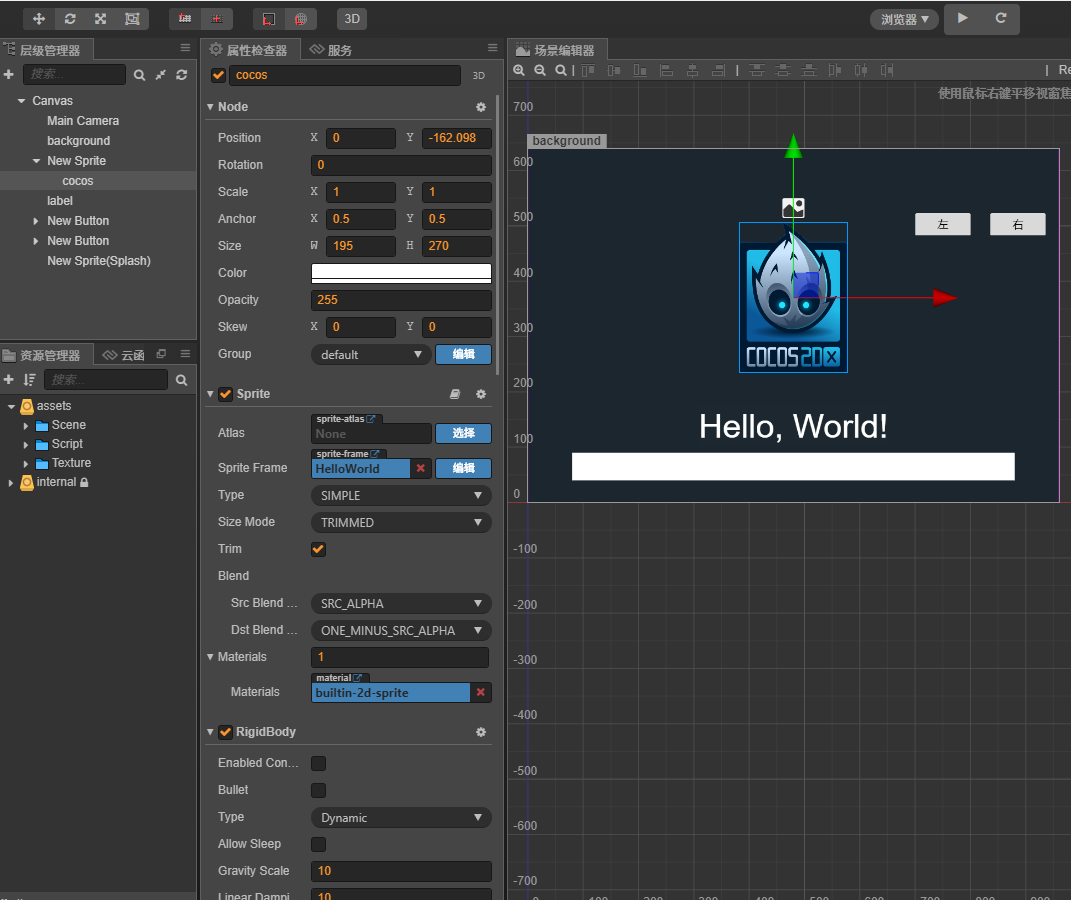Toggle the 3D view button

click(x=352, y=18)
